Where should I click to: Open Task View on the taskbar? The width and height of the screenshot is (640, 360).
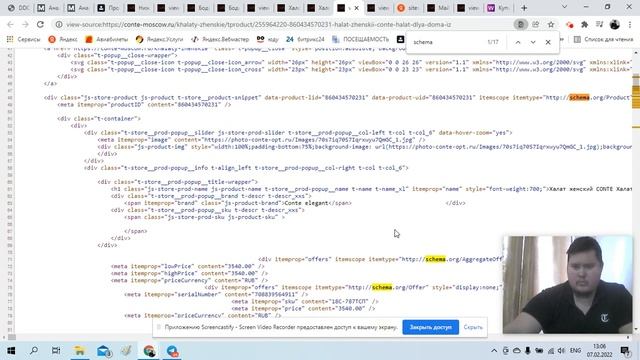(56, 351)
